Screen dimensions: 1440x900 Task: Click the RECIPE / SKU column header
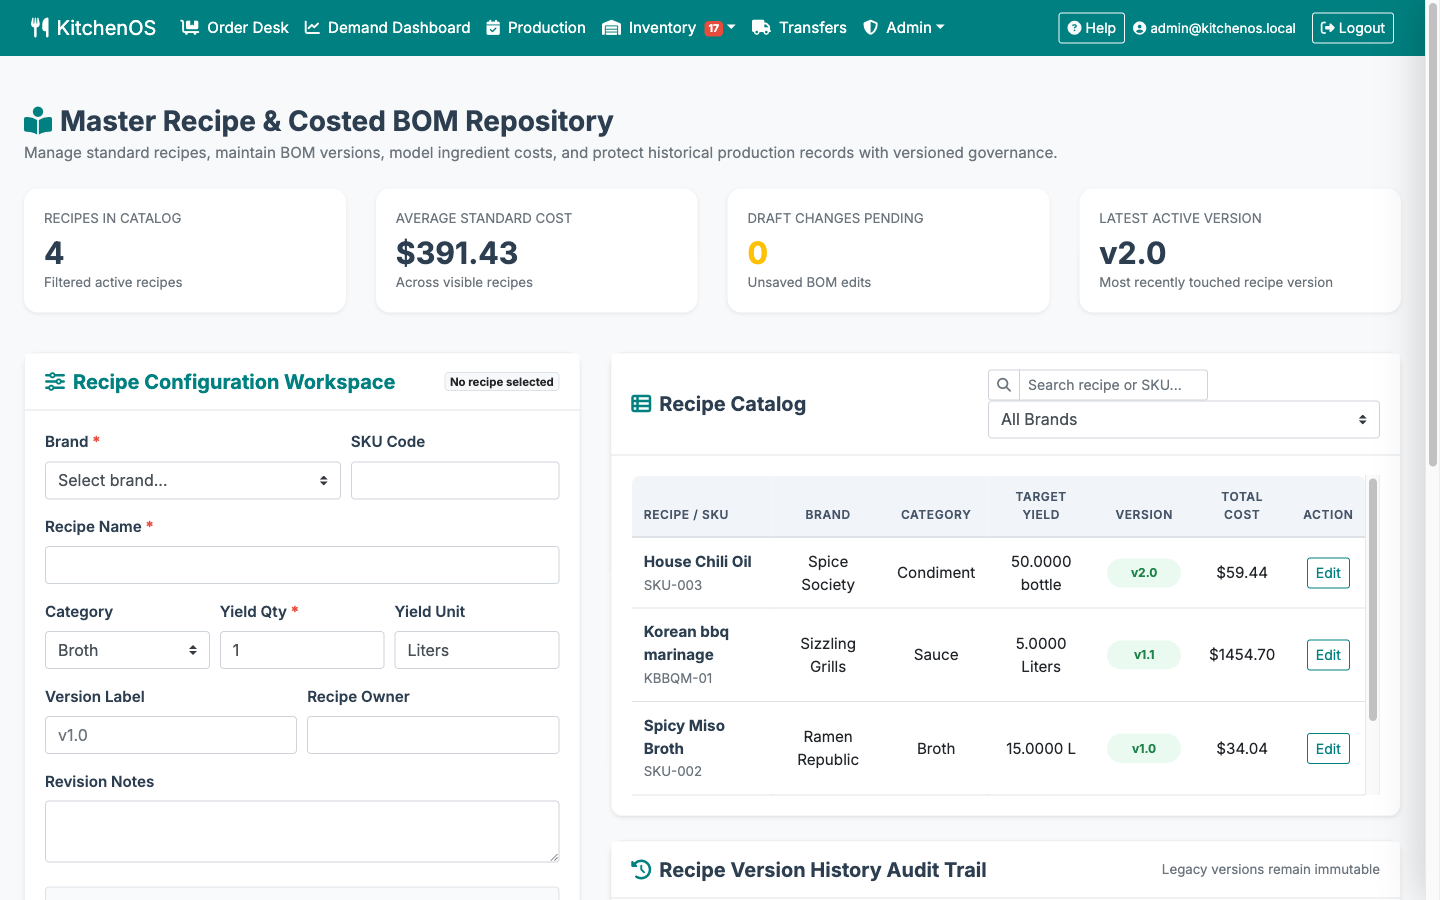(686, 515)
